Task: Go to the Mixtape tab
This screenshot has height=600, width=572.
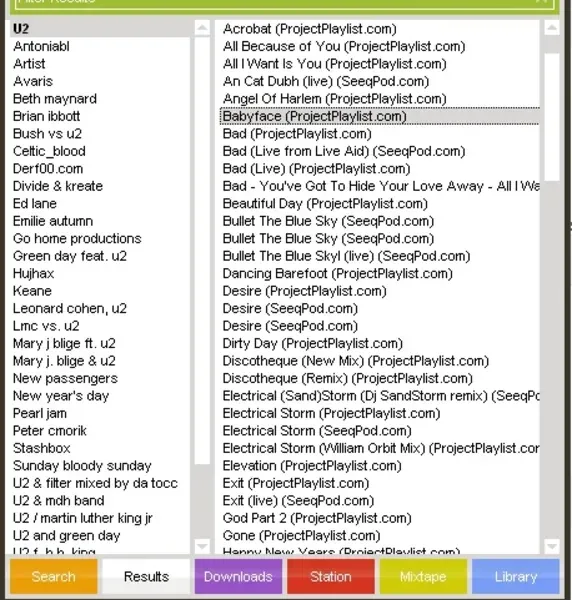Action: (x=423, y=576)
